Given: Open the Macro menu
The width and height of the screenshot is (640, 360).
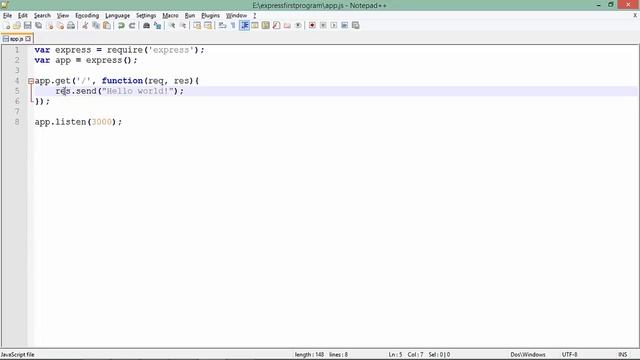Looking at the screenshot, I should tap(170, 16).
